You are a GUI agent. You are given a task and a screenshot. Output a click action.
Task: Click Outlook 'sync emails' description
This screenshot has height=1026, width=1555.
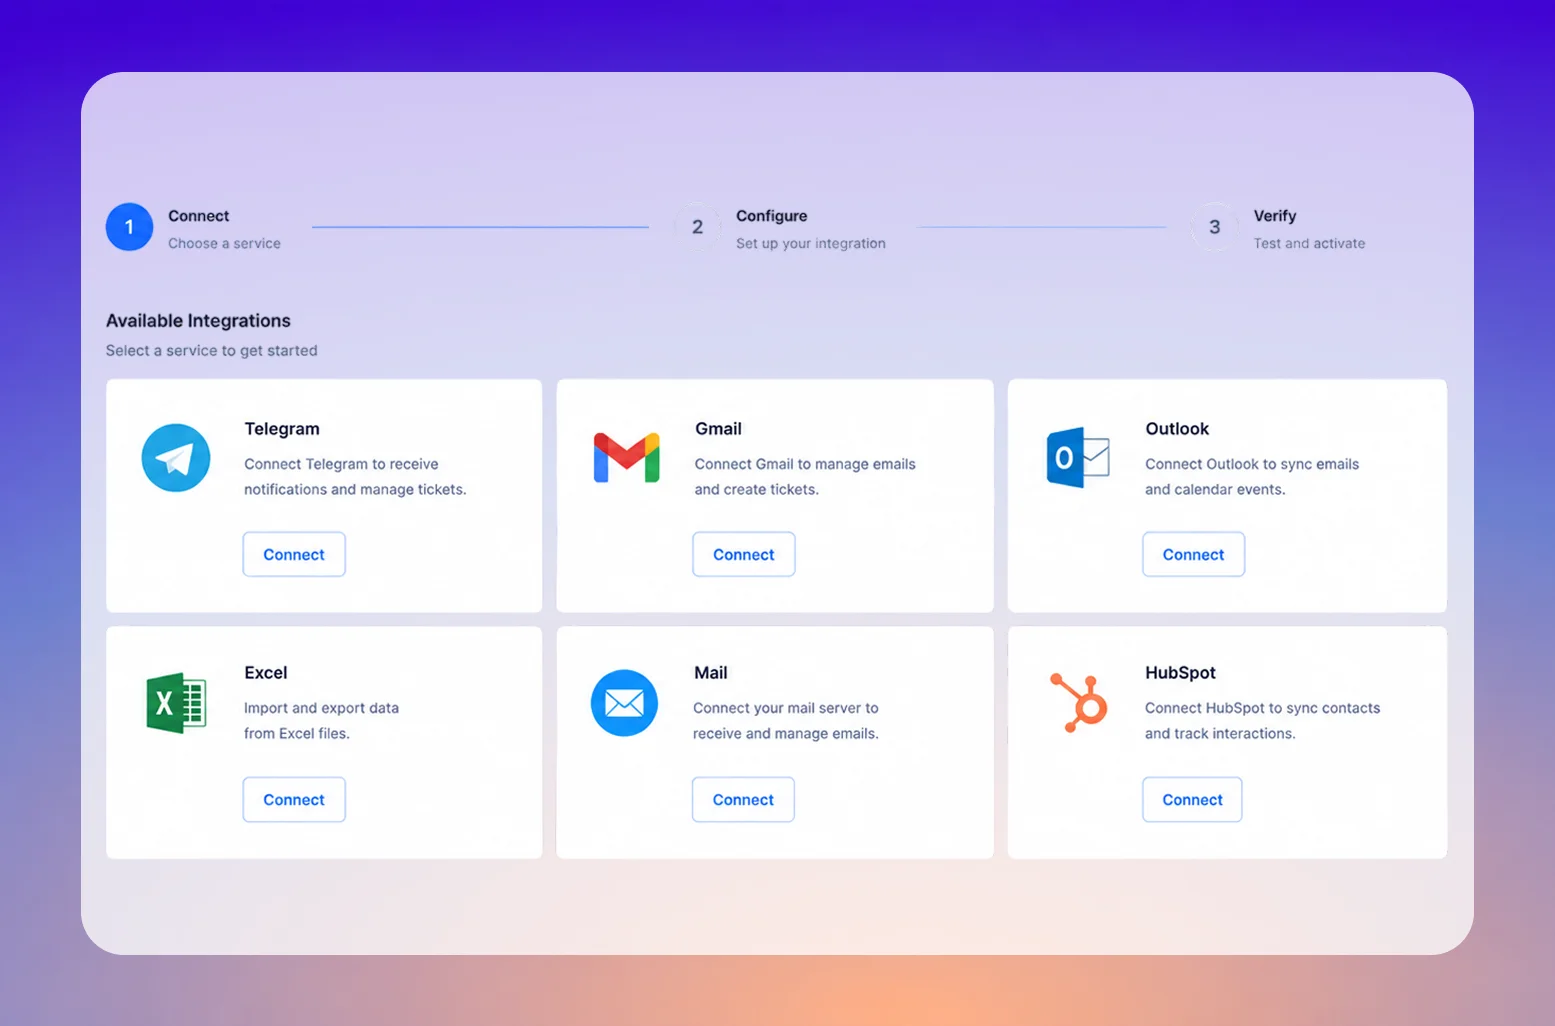click(x=1252, y=477)
